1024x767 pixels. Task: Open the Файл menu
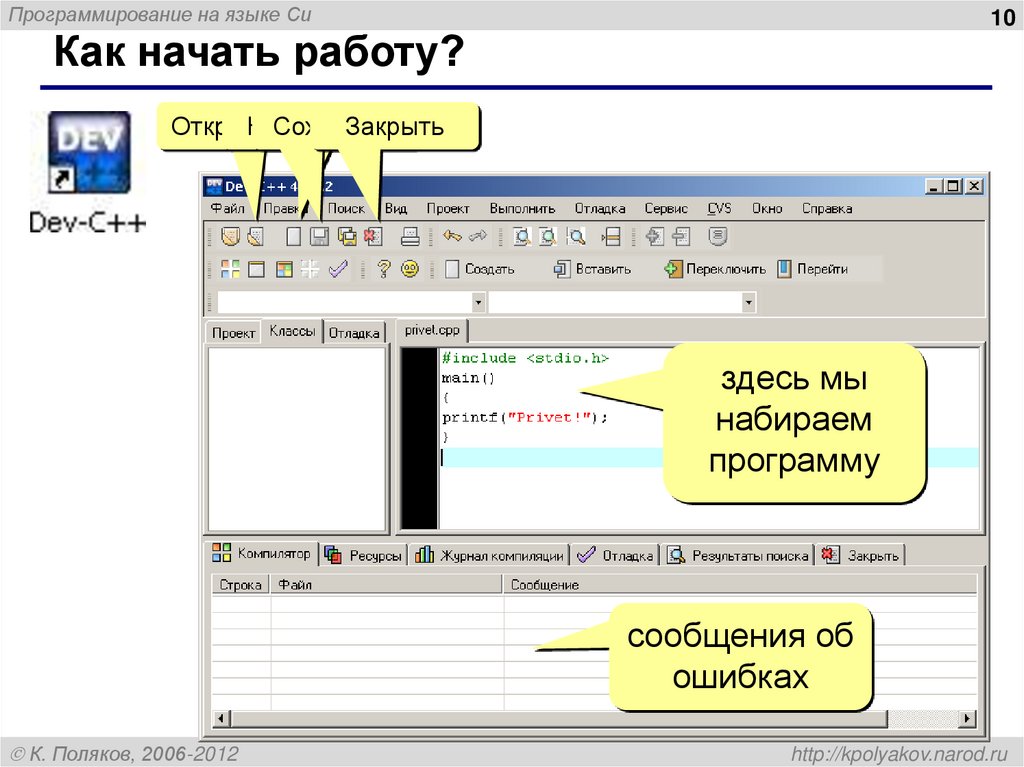tap(227, 208)
